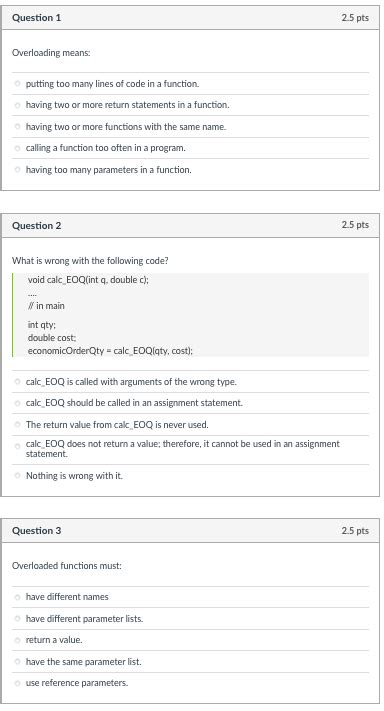This screenshot has width=384, height=711.
Task: Select 'have different names' radio option
Action: point(17,597)
